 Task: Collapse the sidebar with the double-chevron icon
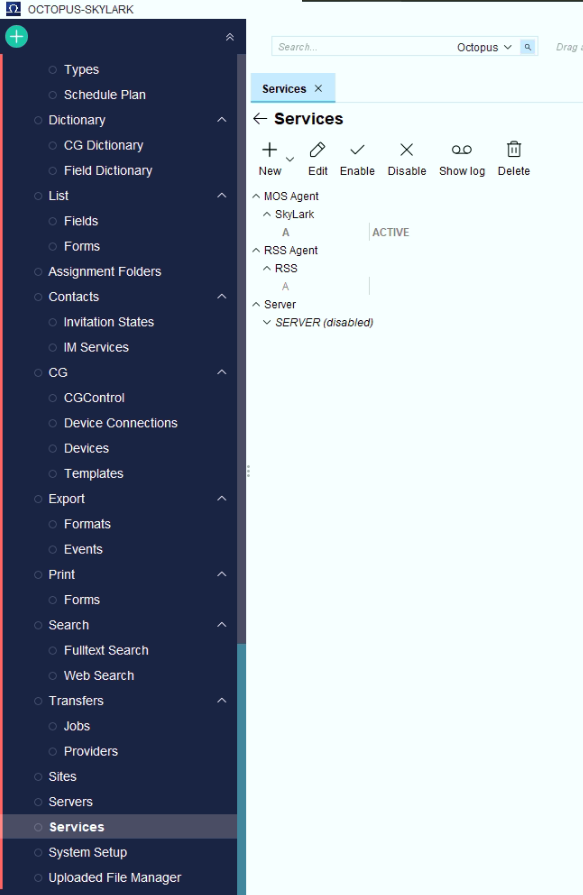[230, 37]
